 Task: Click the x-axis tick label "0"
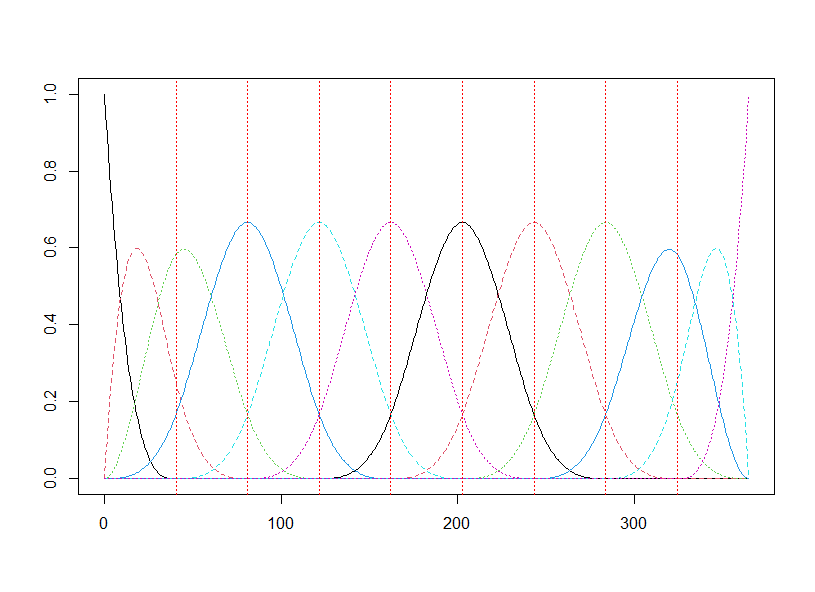tap(104, 523)
